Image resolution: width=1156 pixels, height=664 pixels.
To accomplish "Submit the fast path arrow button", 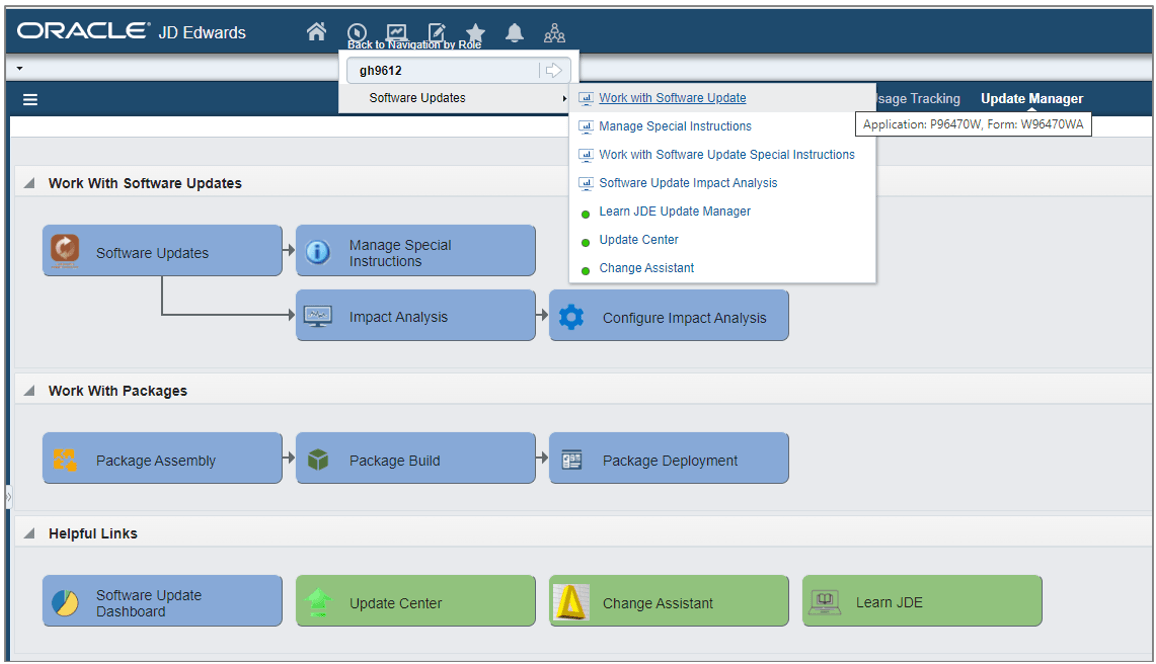I will [554, 70].
